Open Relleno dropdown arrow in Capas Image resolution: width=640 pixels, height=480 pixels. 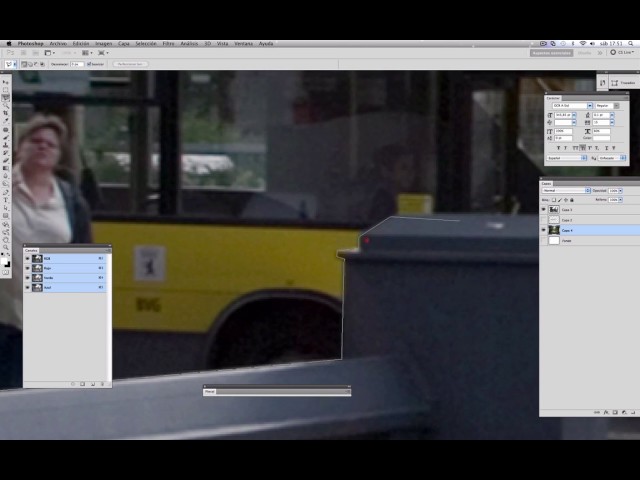pyautogui.click(x=620, y=200)
